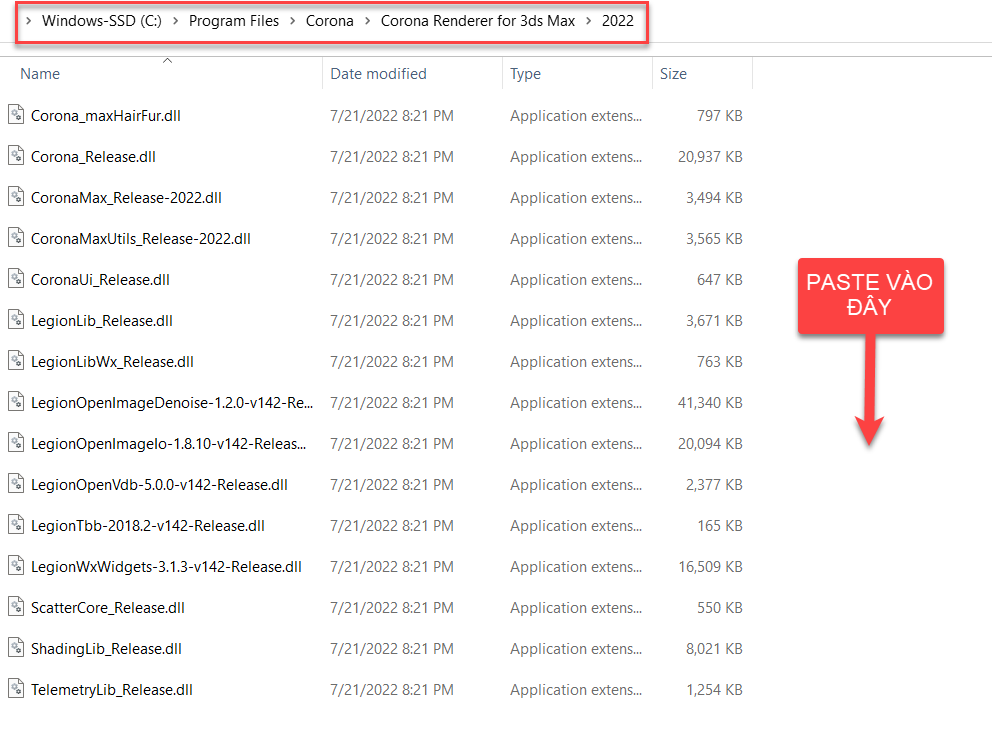
Task: Go to Corona folder in address path
Action: (x=329, y=21)
